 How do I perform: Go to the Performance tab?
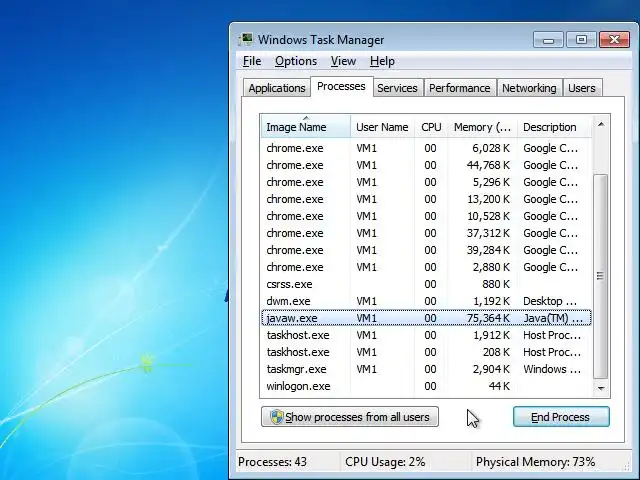pos(460,88)
